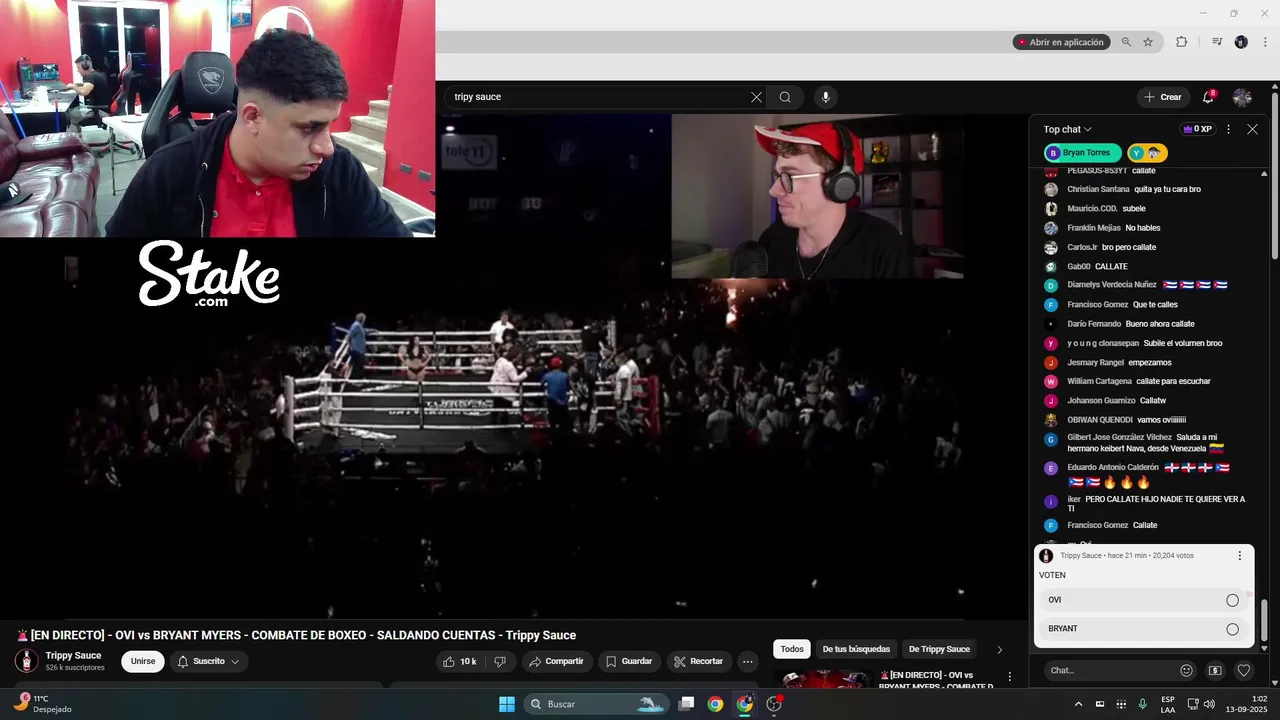This screenshot has width=1280, height=720.
Task: Click inside the YouTube search field
Action: [x=597, y=97]
